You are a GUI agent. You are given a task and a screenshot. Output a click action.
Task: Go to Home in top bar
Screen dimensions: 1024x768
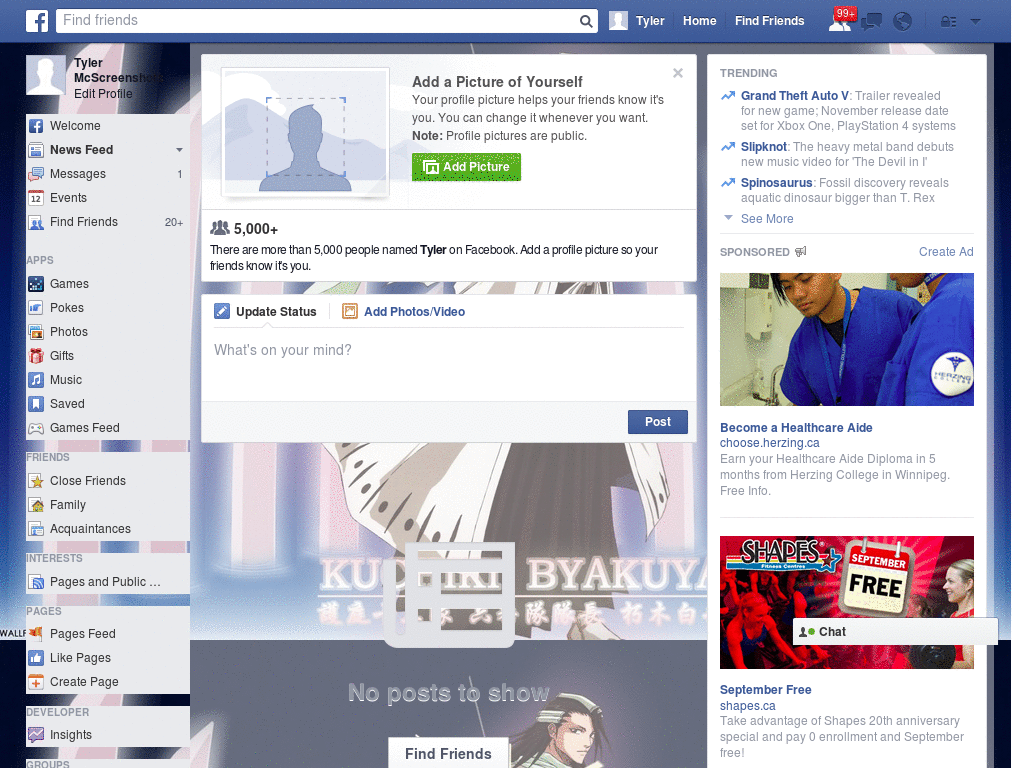(699, 21)
